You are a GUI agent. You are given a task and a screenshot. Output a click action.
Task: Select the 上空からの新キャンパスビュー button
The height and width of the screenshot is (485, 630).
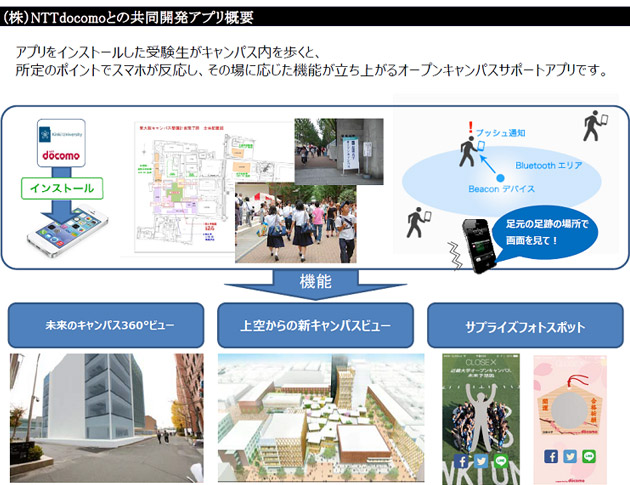(315, 325)
